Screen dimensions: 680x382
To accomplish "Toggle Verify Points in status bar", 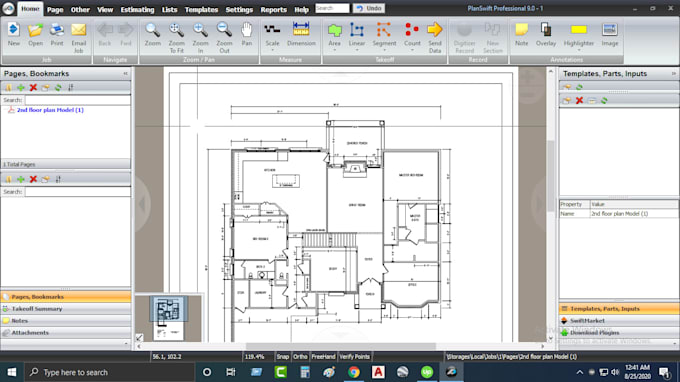I will pyautogui.click(x=354, y=356).
